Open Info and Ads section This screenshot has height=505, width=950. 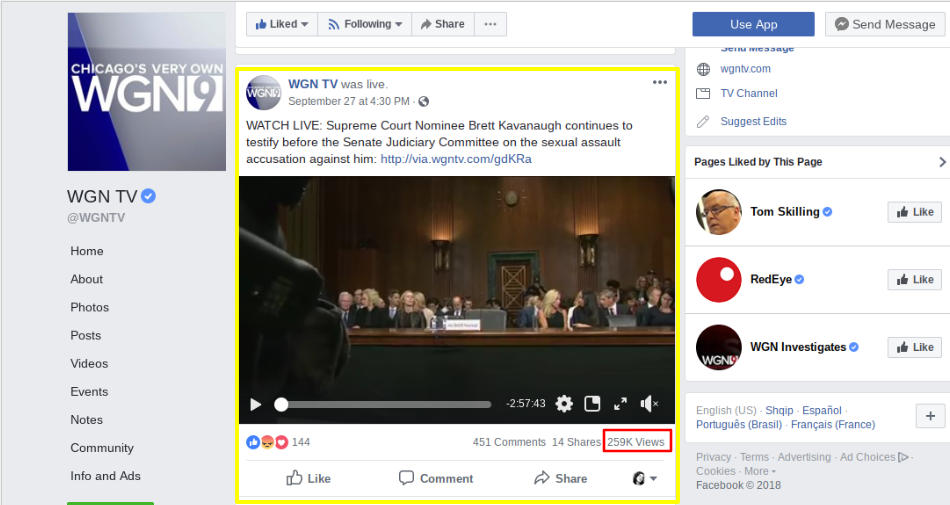pyautogui.click(x=105, y=476)
